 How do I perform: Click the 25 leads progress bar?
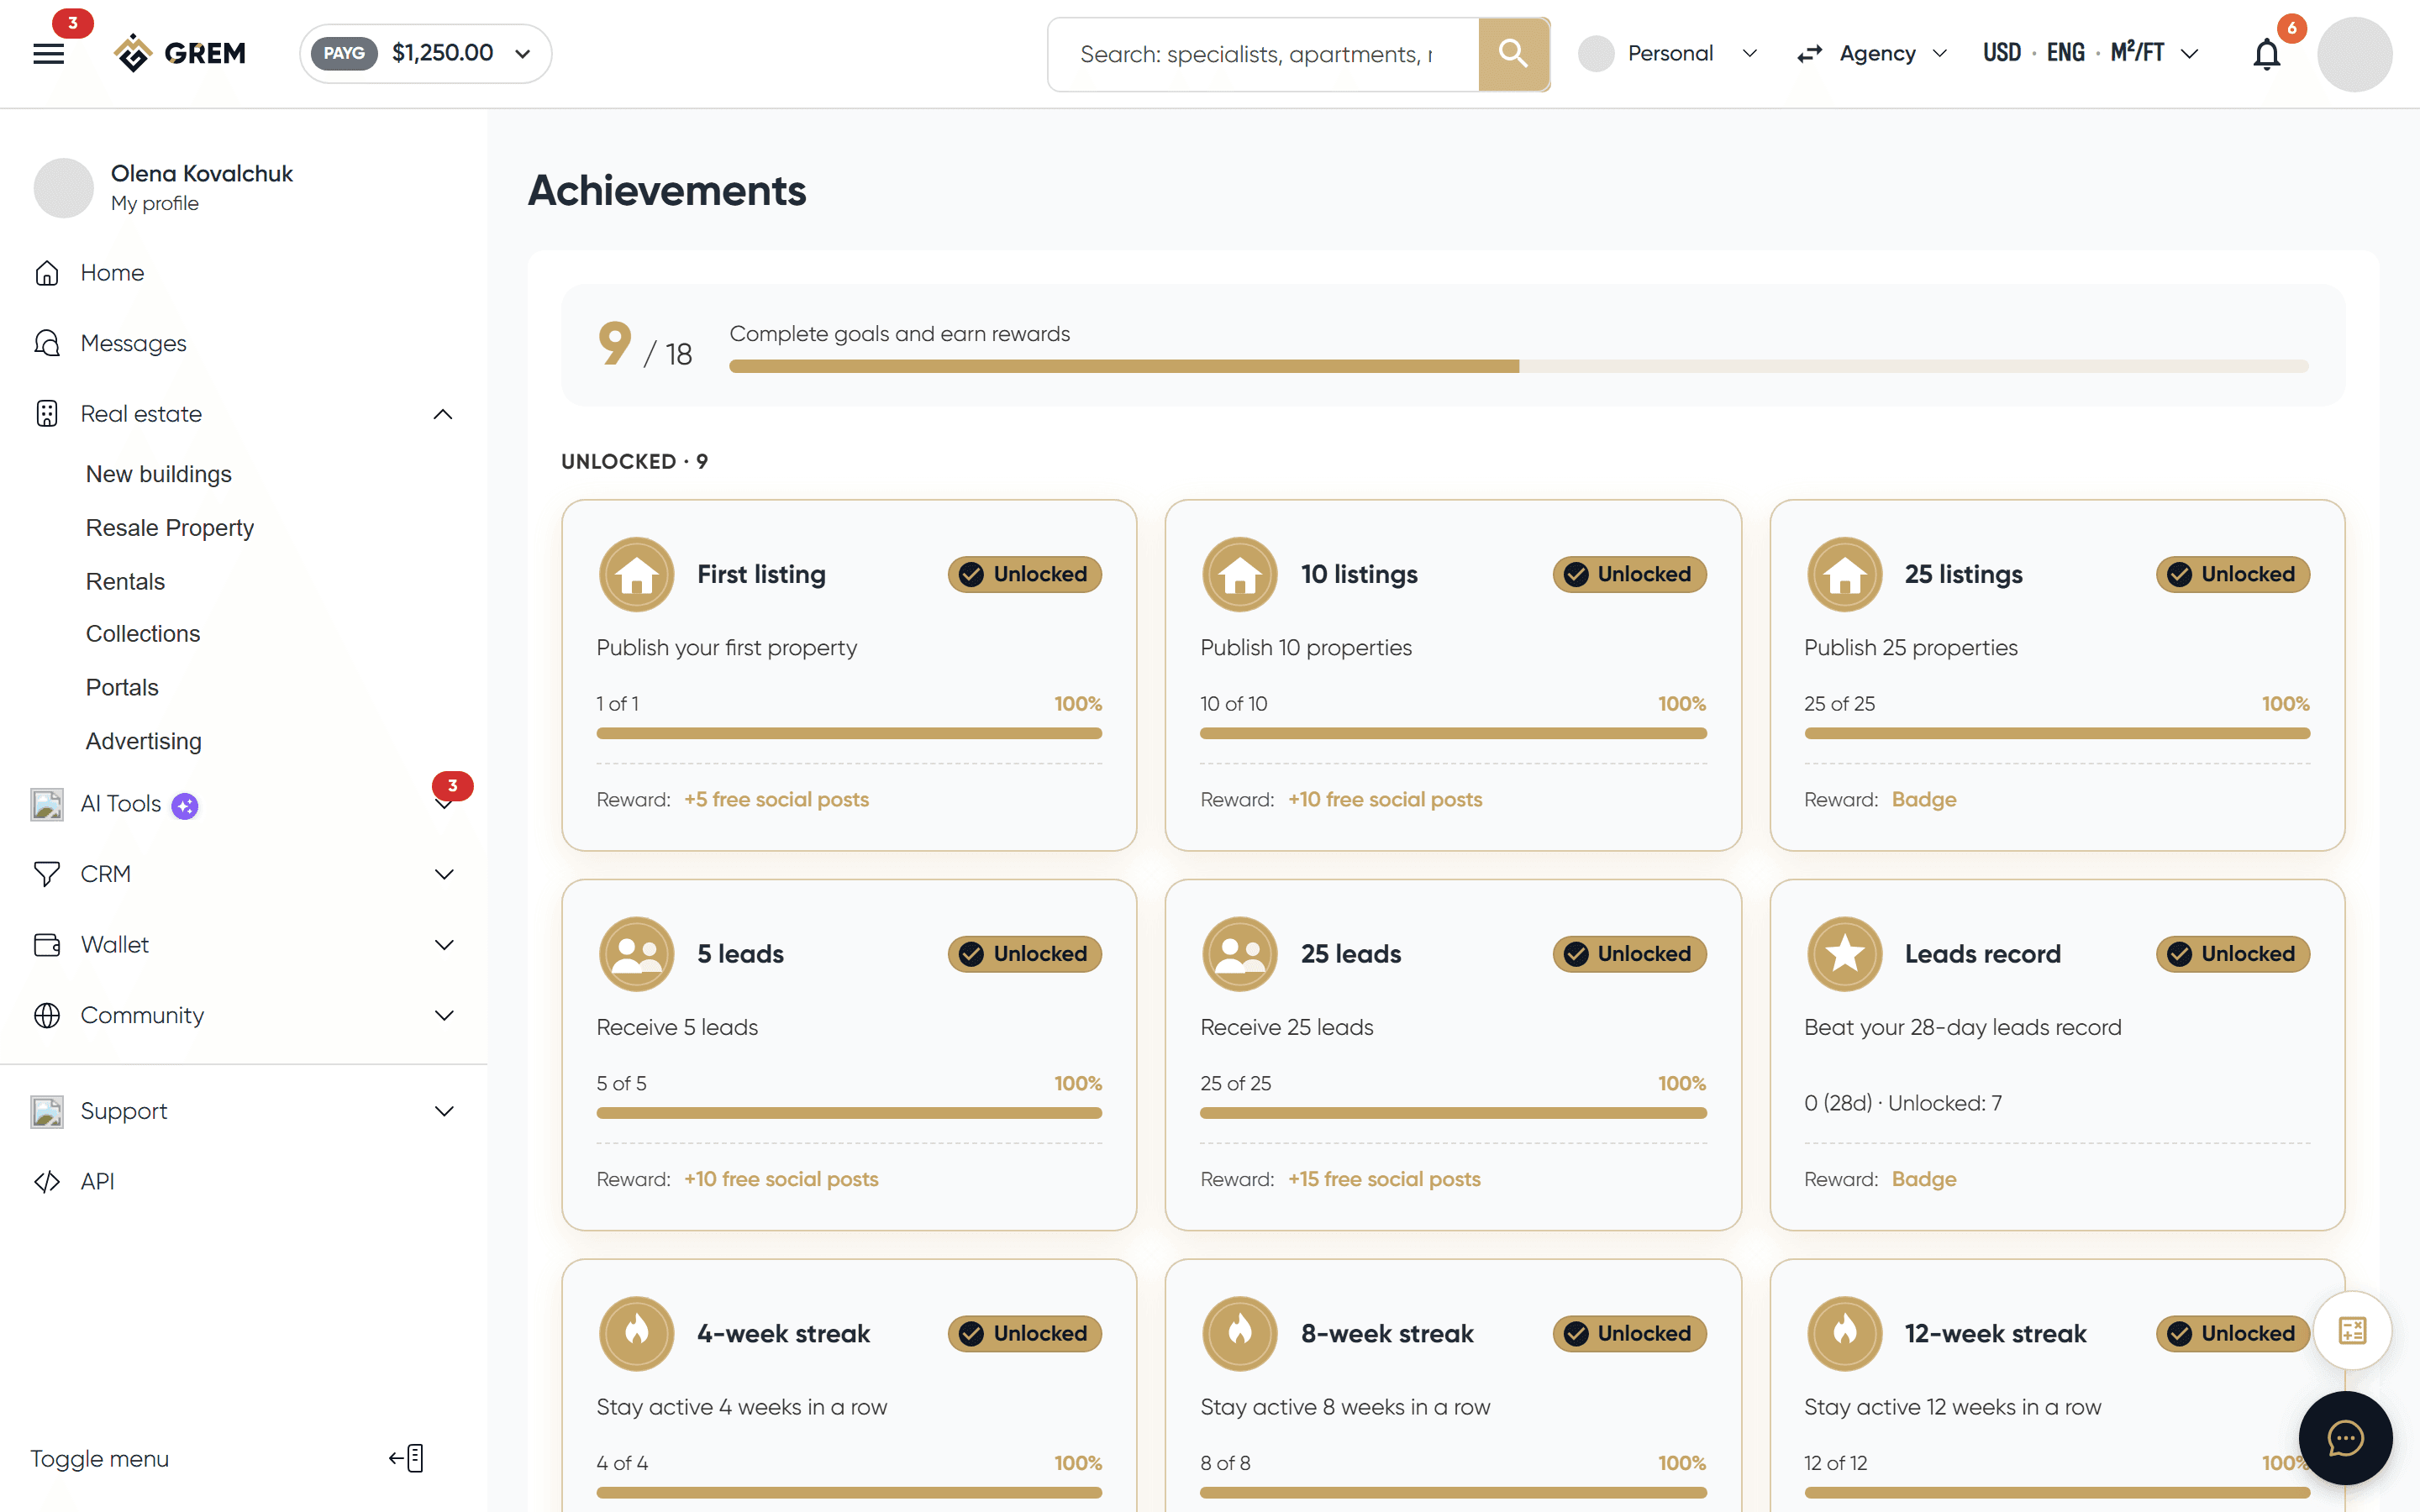[1453, 1113]
